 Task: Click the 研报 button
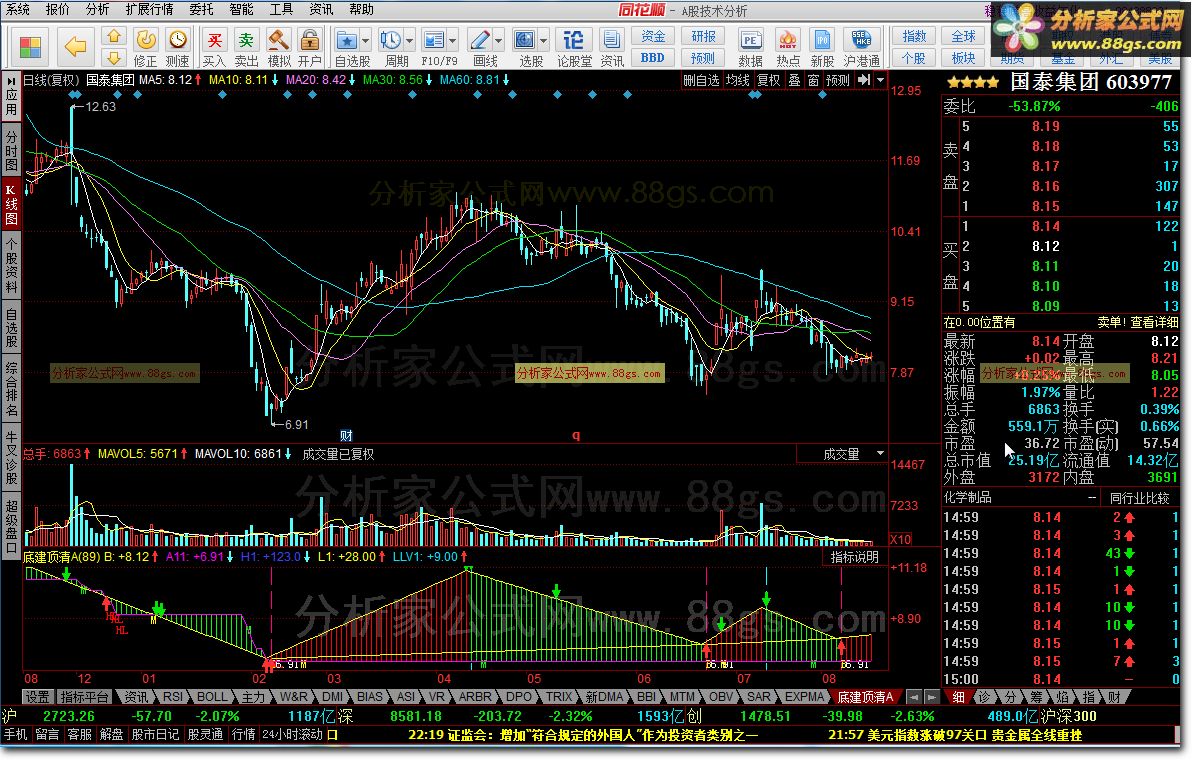(703, 37)
